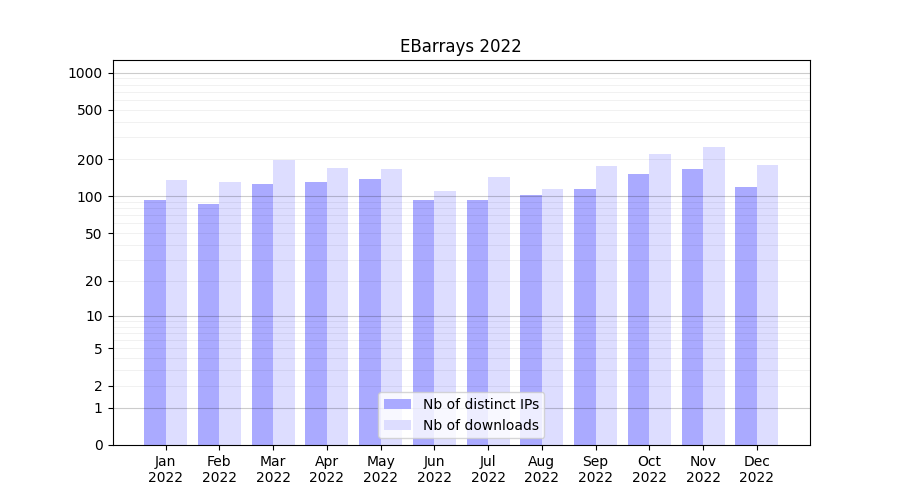This screenshot has height=500, width=900.
Task: Click the Nb of downloads legend swatch
Action: click(397, 425)
